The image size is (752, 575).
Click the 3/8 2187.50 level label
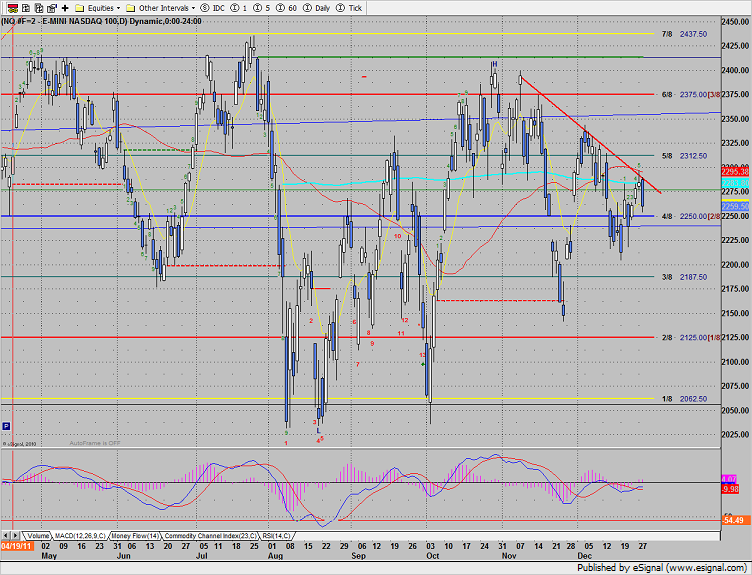(684, 277)
